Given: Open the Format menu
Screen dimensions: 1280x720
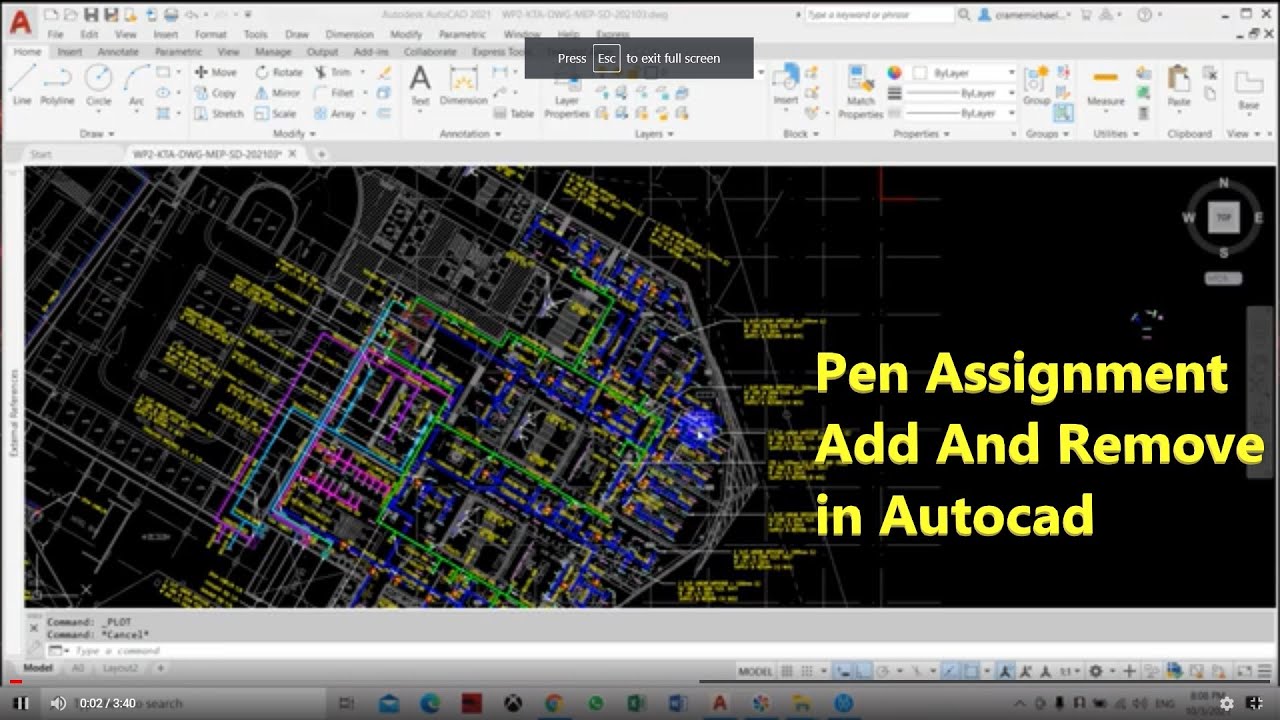Looking at the screenshot, I should pyautogui.click(x=210, y=34).
